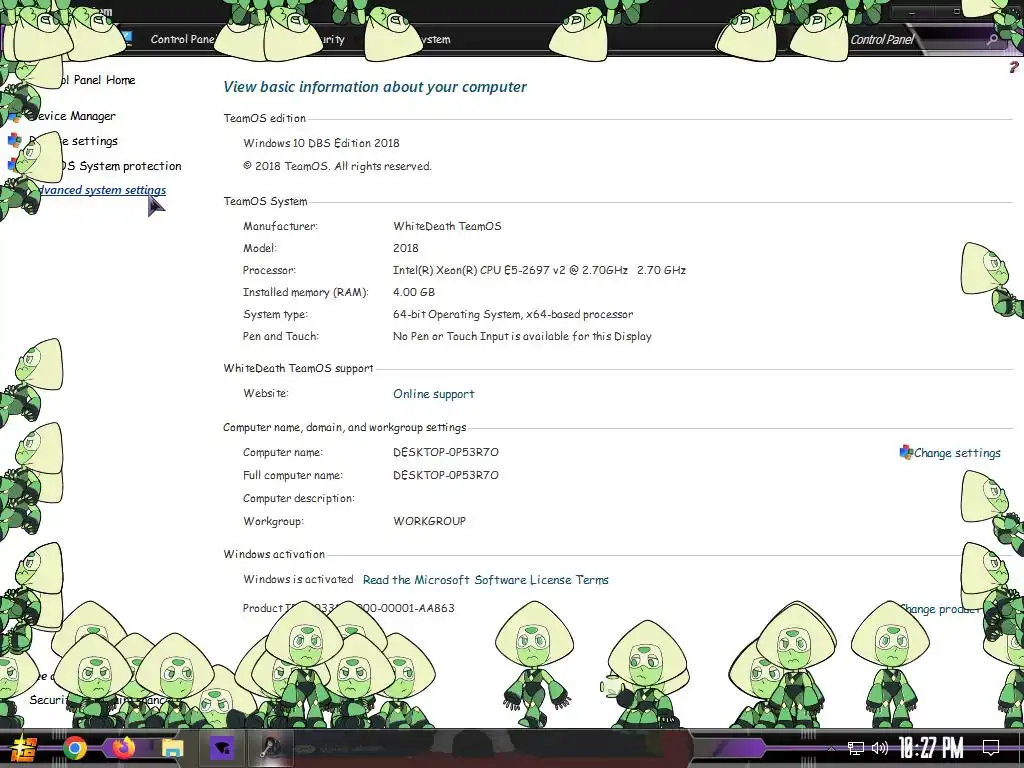Click the search magnifier icon
The image size is (1024, 768).
click(992, 40)
